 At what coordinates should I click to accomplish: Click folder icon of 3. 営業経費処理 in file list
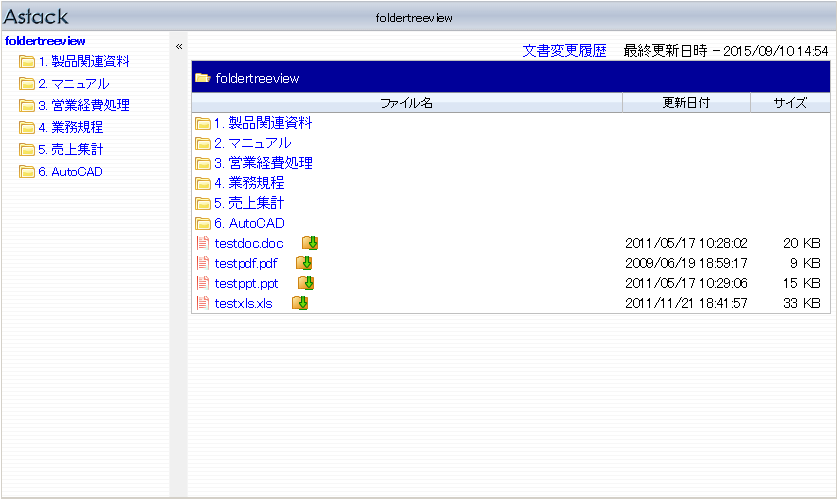coord(203,163)
